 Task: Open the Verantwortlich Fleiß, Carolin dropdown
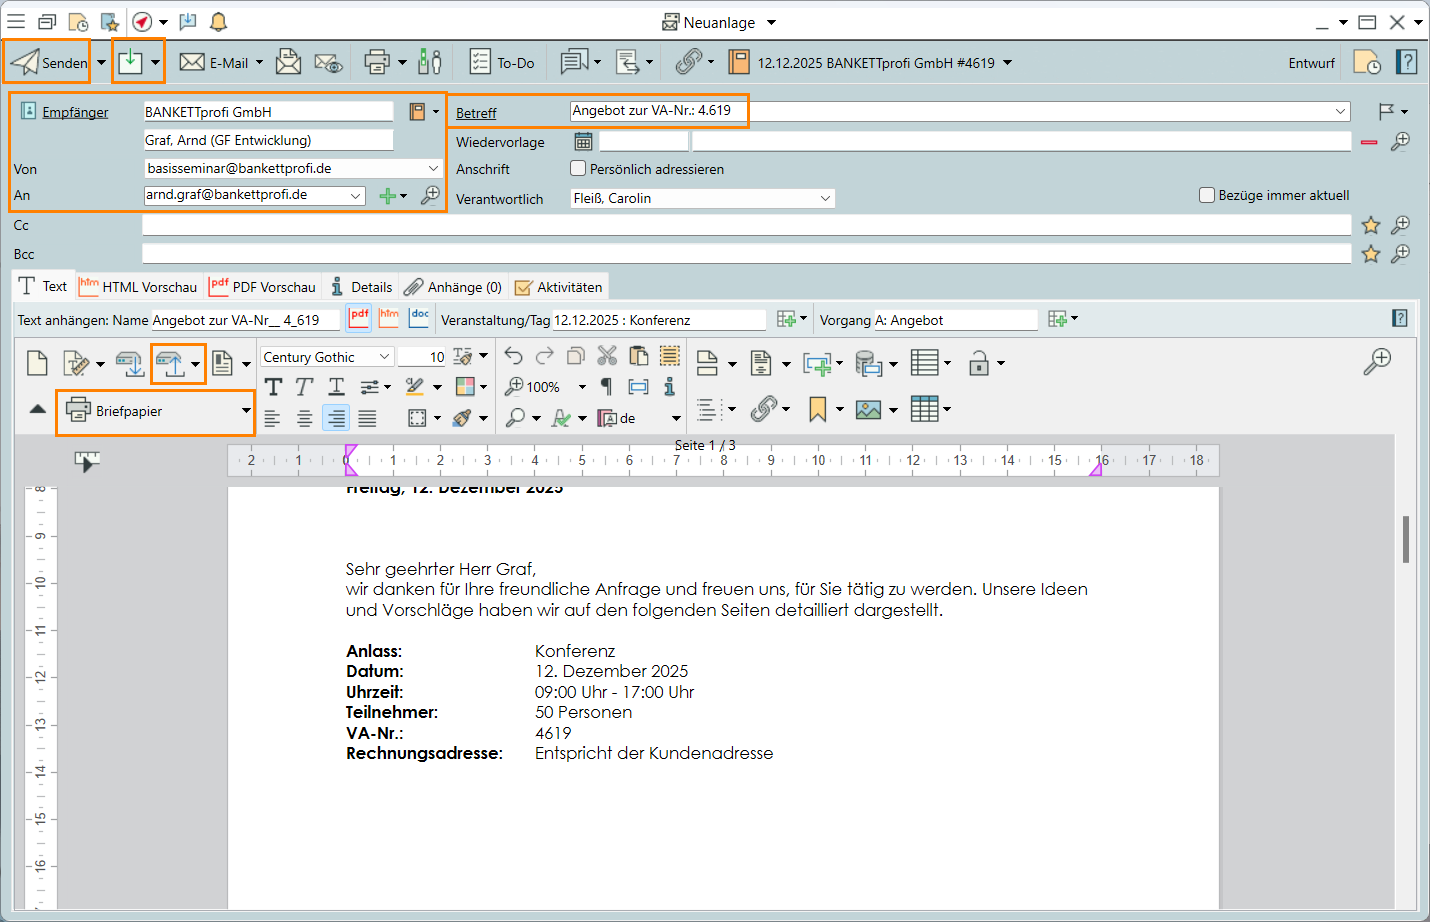[x=825, y=198]
